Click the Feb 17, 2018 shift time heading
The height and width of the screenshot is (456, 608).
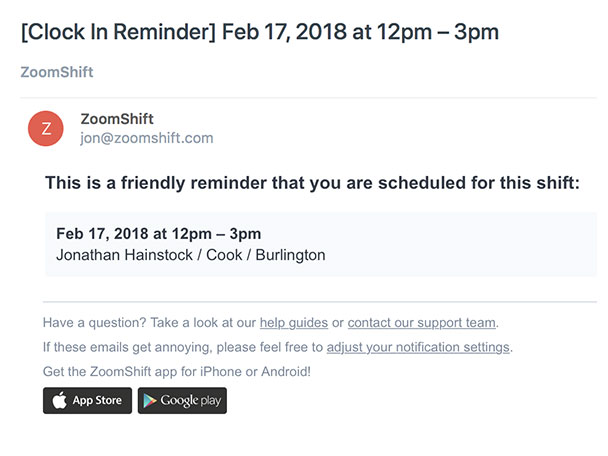point(159,234)
